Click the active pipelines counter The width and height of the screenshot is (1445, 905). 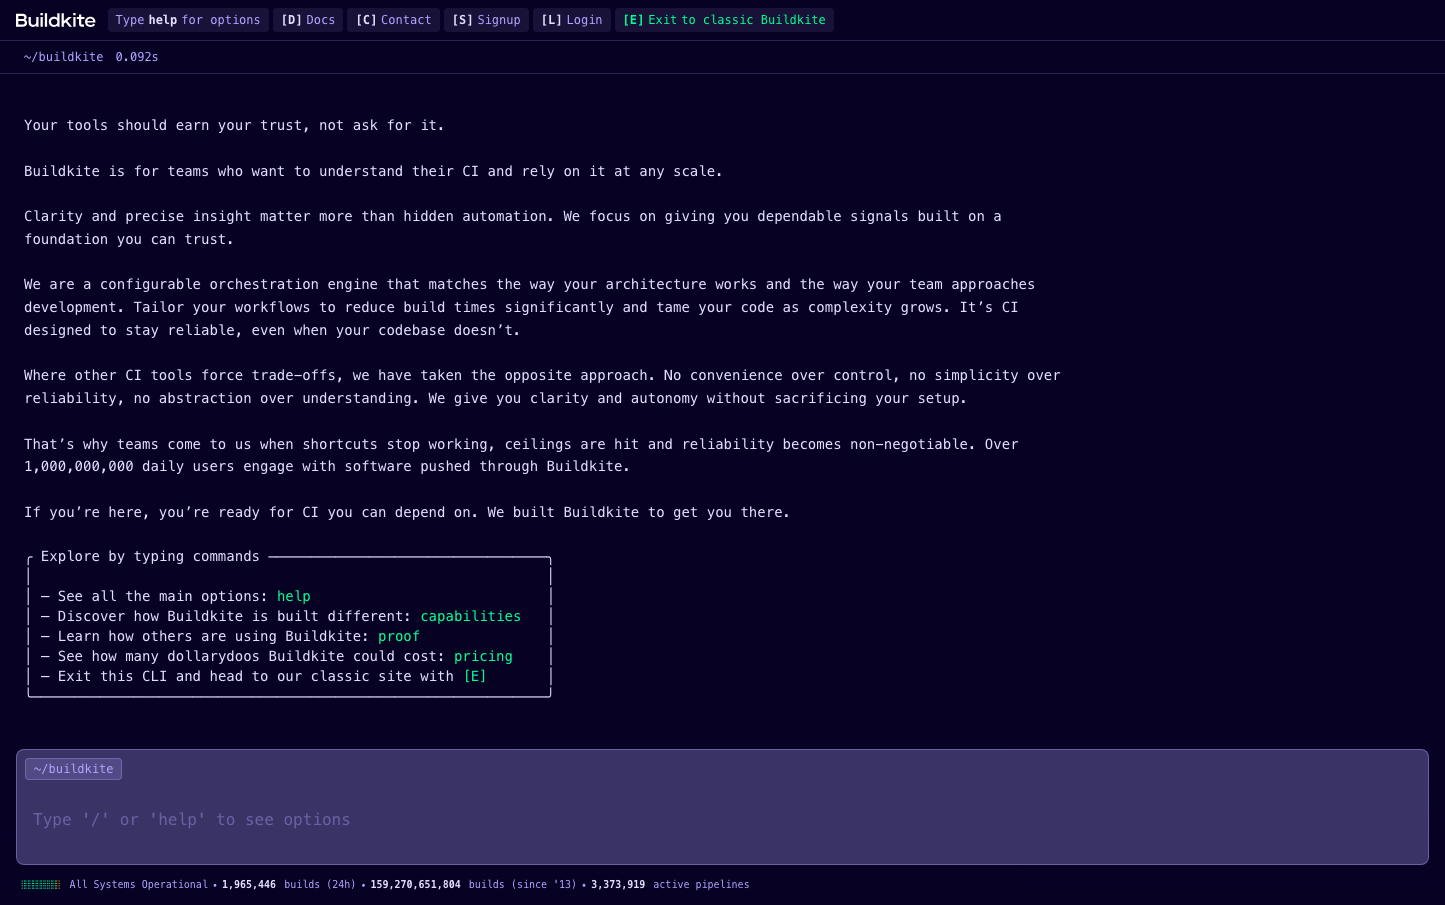click(669, 885)
